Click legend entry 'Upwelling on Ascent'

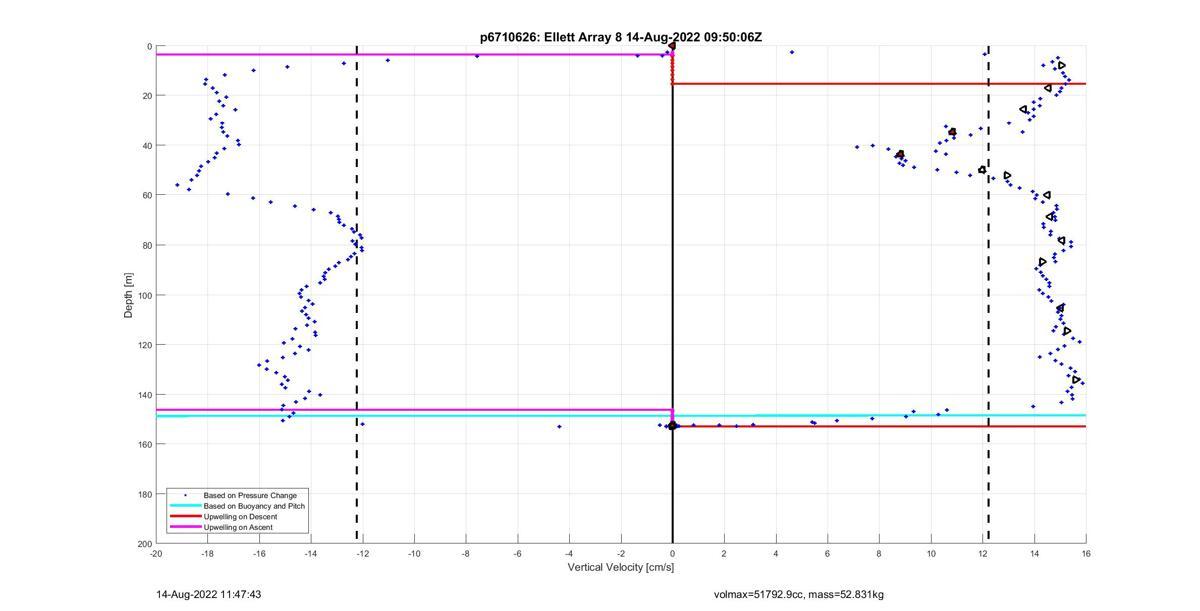pyautogui.click(x=238, y=527)
